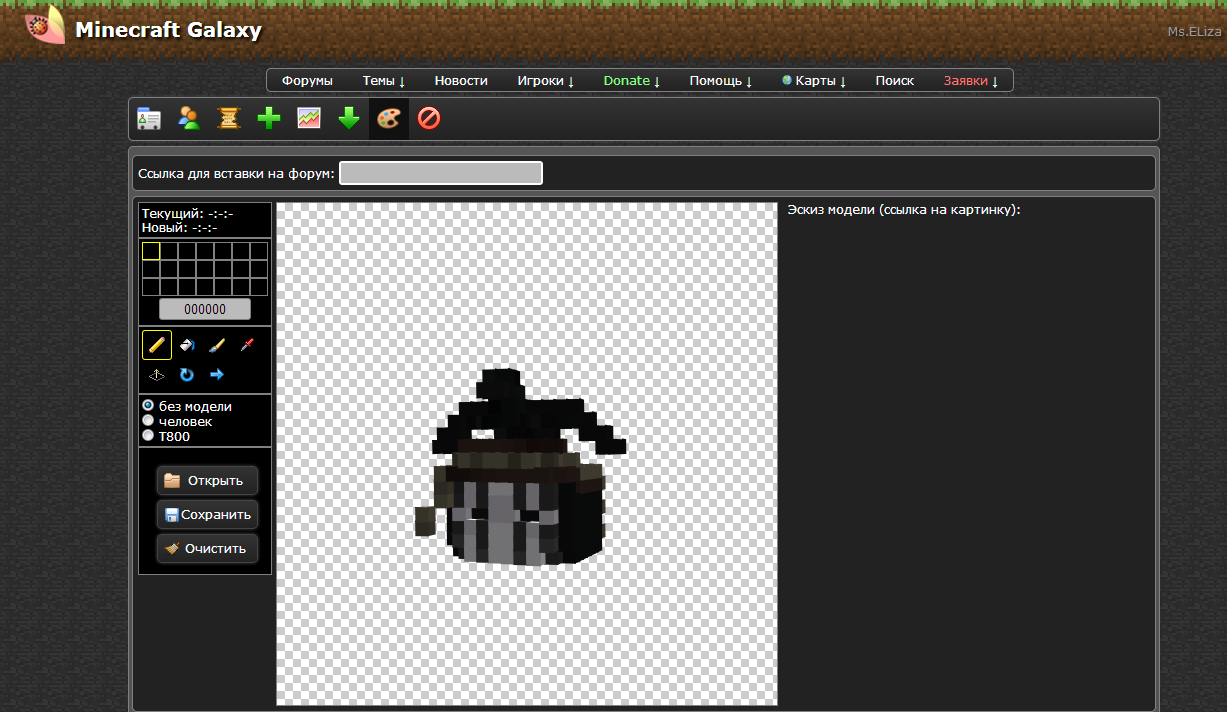This screenshot has width=1227, height=712.
Task: Click the '000000' color hex field
Action: (205, 309)
